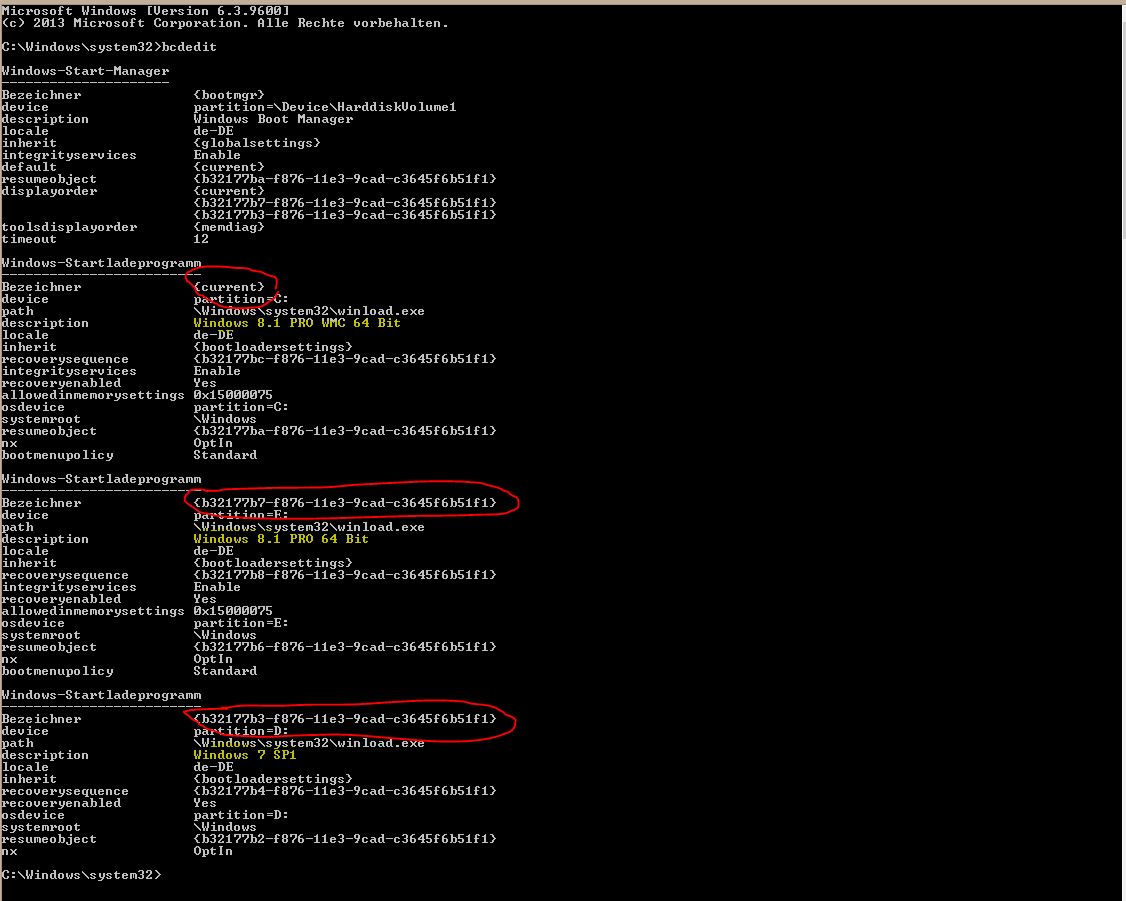The height and width of the screenshot is (901, 1126).
Task: Click the 'Windows Boot Manager' description
Action: [273, 119]
